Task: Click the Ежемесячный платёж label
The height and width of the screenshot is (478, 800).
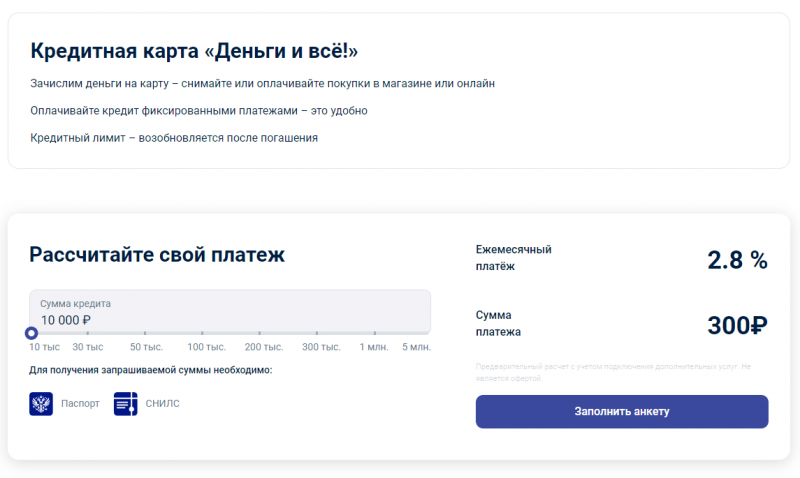Action: click(514, 258)
